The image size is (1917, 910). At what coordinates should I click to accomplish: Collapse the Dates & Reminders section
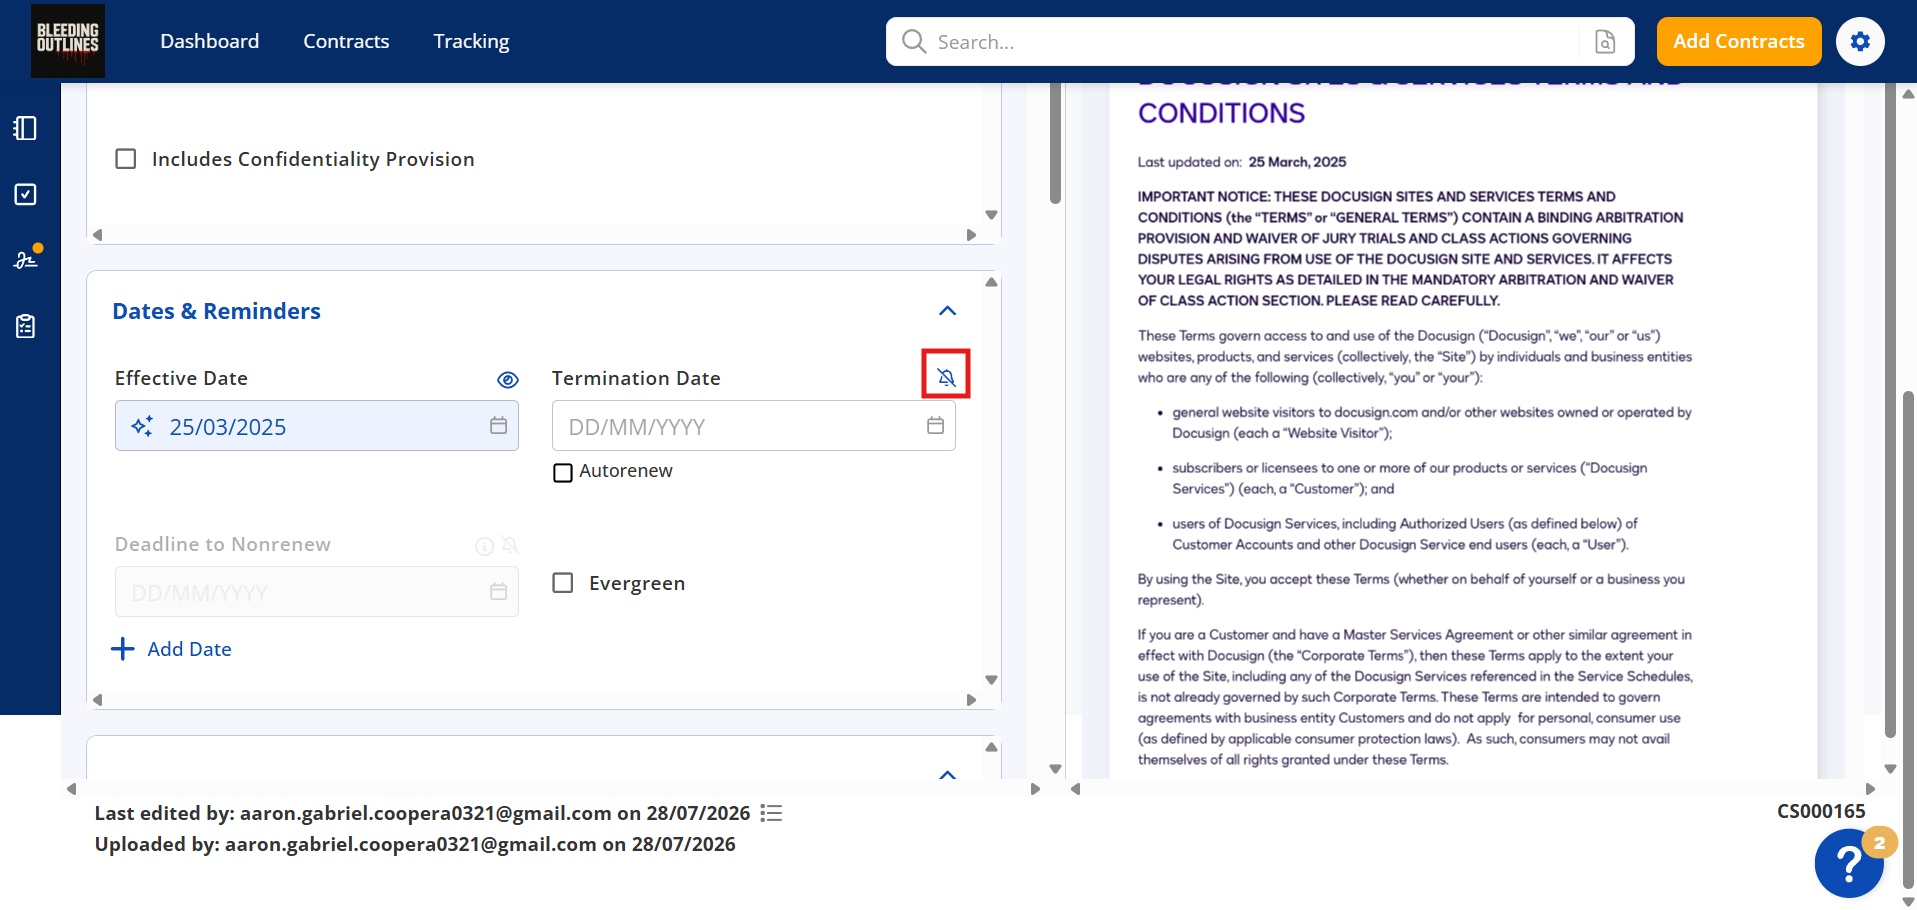pyautogui.click(x=948, y=311)
